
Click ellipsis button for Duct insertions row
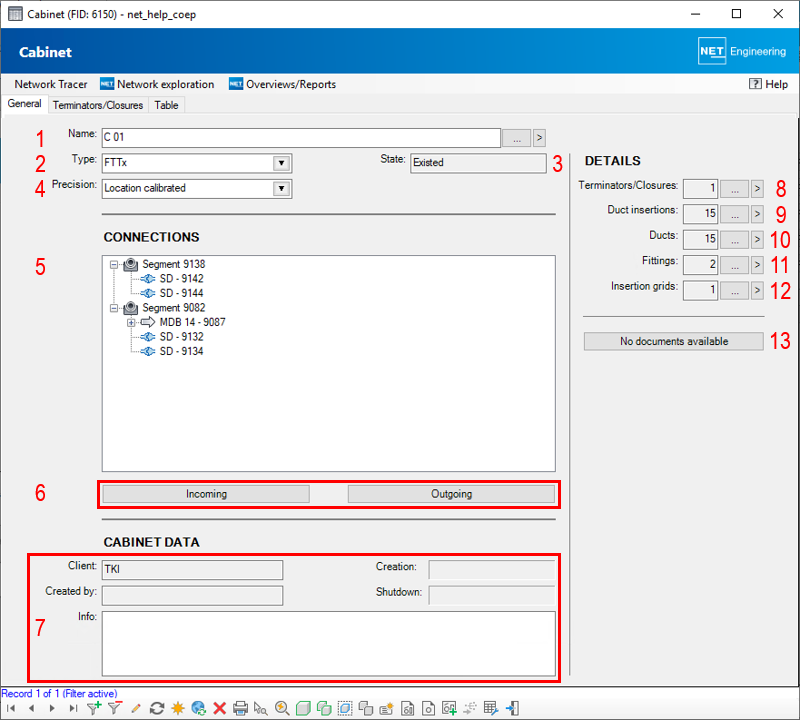pyautogui.click(x=734, y=214)
